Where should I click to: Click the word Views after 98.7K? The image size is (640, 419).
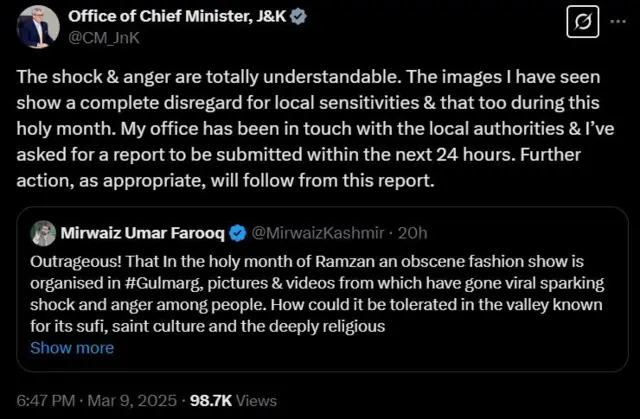257,398
